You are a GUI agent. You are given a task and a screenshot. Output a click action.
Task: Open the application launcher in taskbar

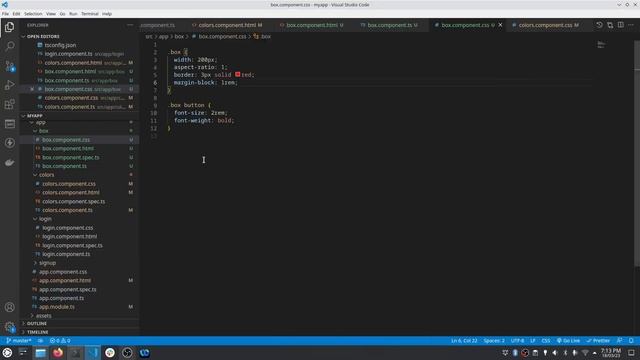click(7, 353)
